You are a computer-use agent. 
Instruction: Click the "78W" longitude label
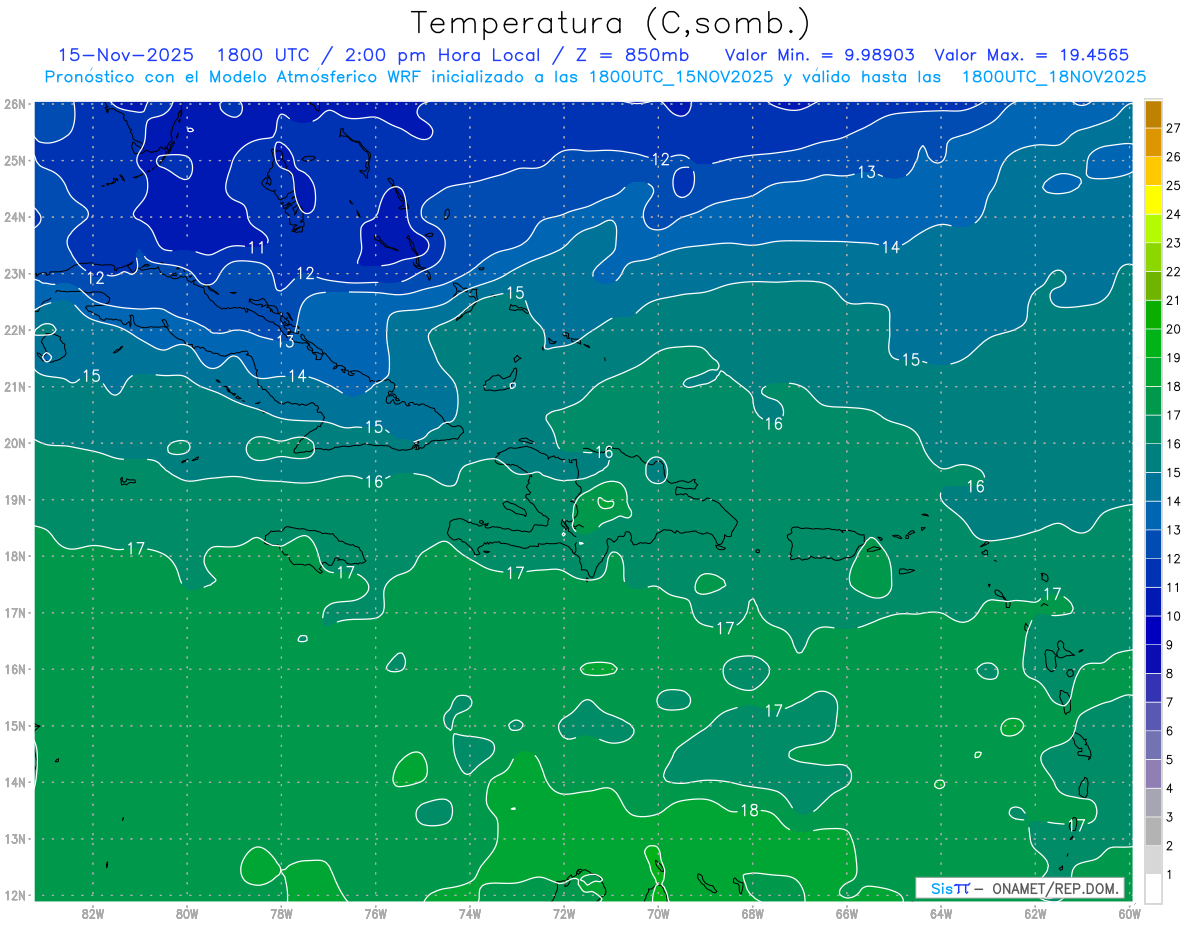tap(281, 913)
